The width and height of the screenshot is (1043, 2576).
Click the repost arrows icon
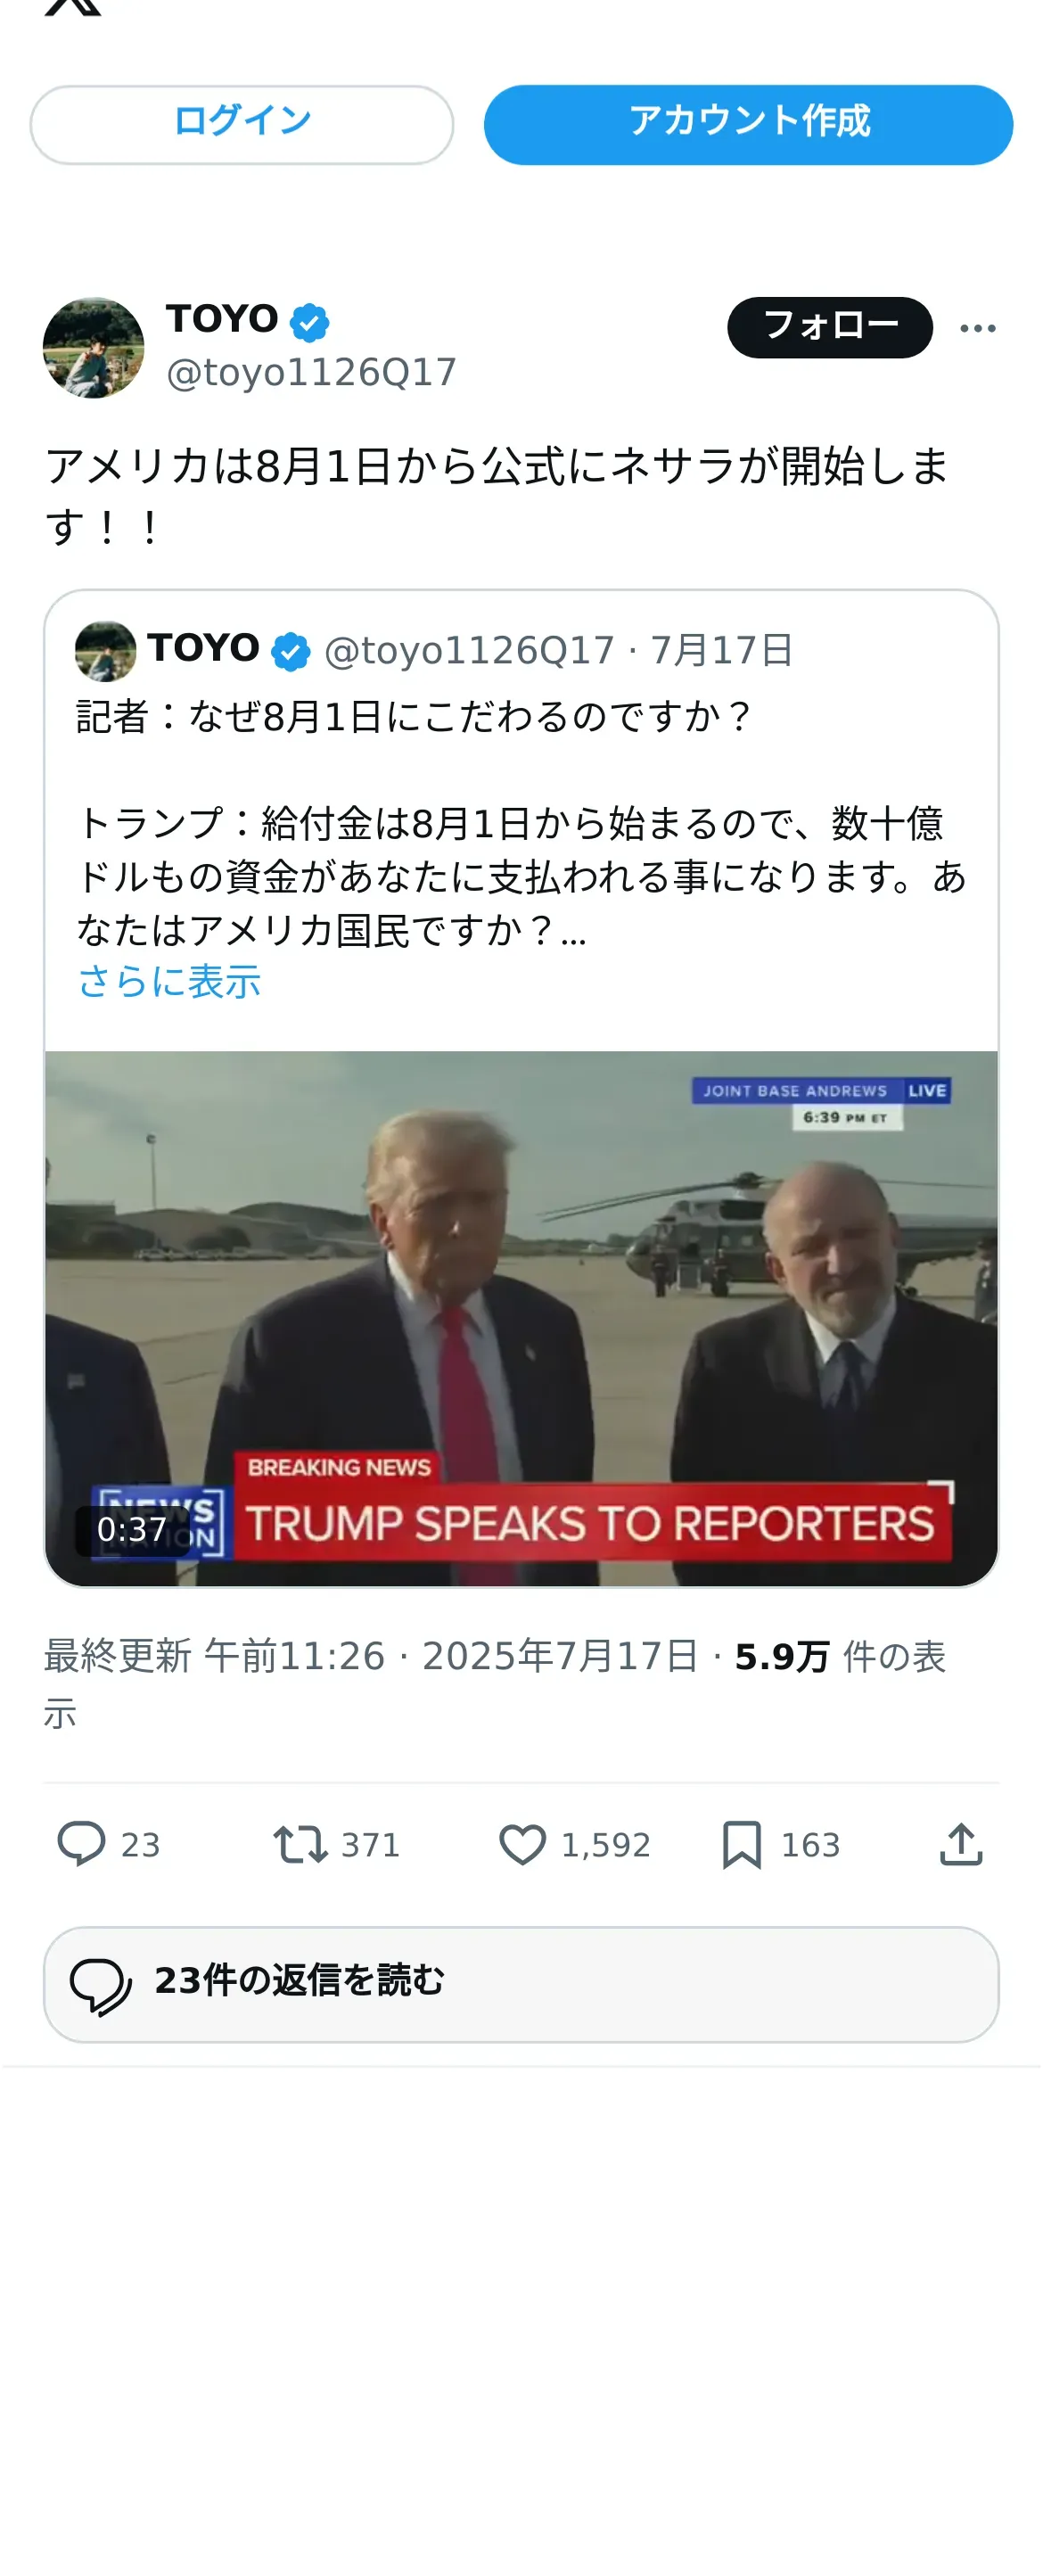coord(301,1844)
